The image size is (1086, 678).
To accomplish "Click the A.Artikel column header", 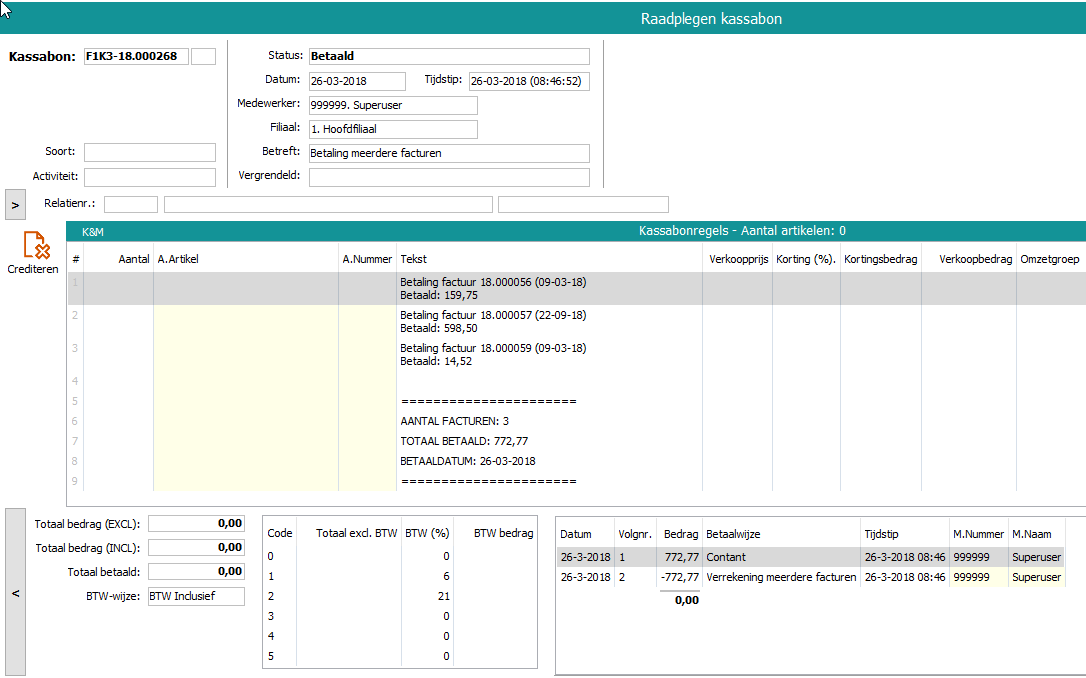I will point(179,259).
